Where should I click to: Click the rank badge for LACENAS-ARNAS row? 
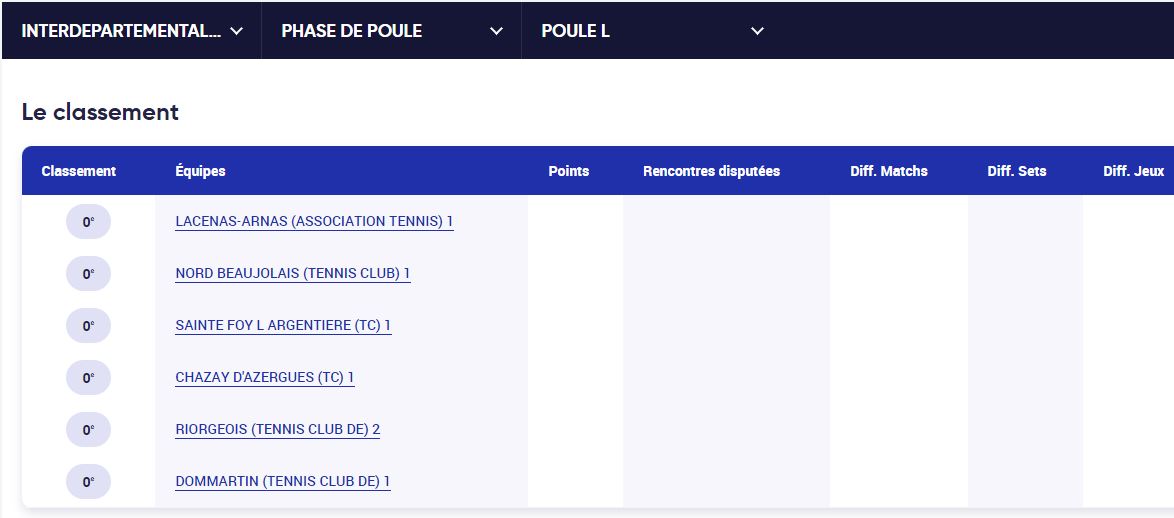coord(88,222)
